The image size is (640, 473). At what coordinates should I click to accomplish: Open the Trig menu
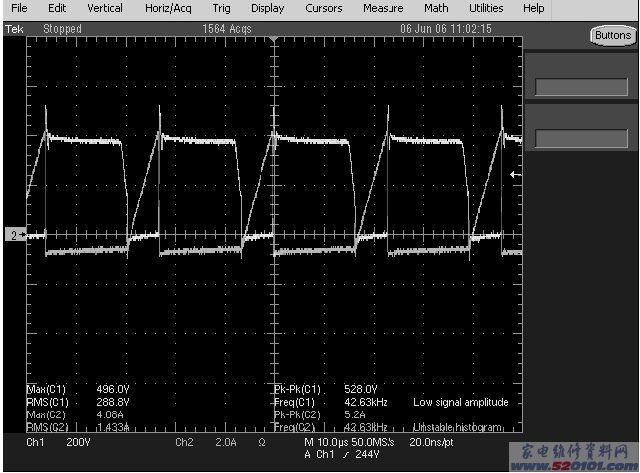[x=221, y=8]
